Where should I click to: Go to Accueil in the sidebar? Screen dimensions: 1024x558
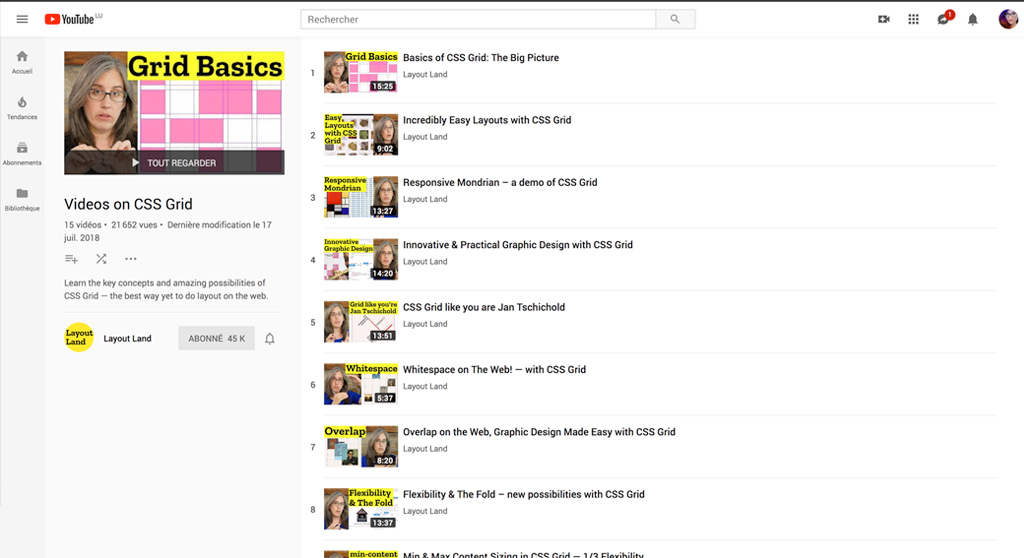tap(22, 62)
